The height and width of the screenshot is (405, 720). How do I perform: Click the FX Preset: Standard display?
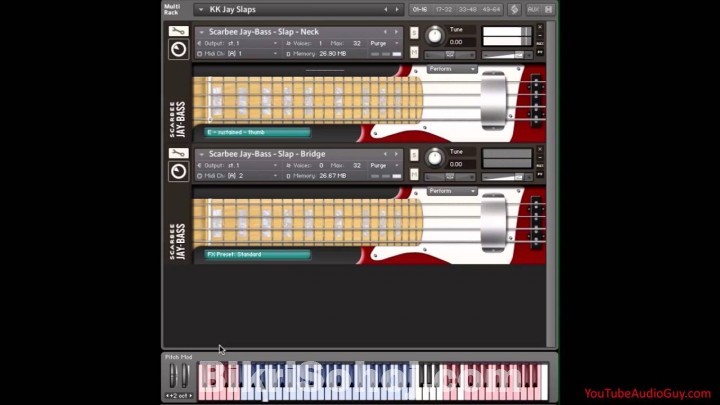coord(257,254)
